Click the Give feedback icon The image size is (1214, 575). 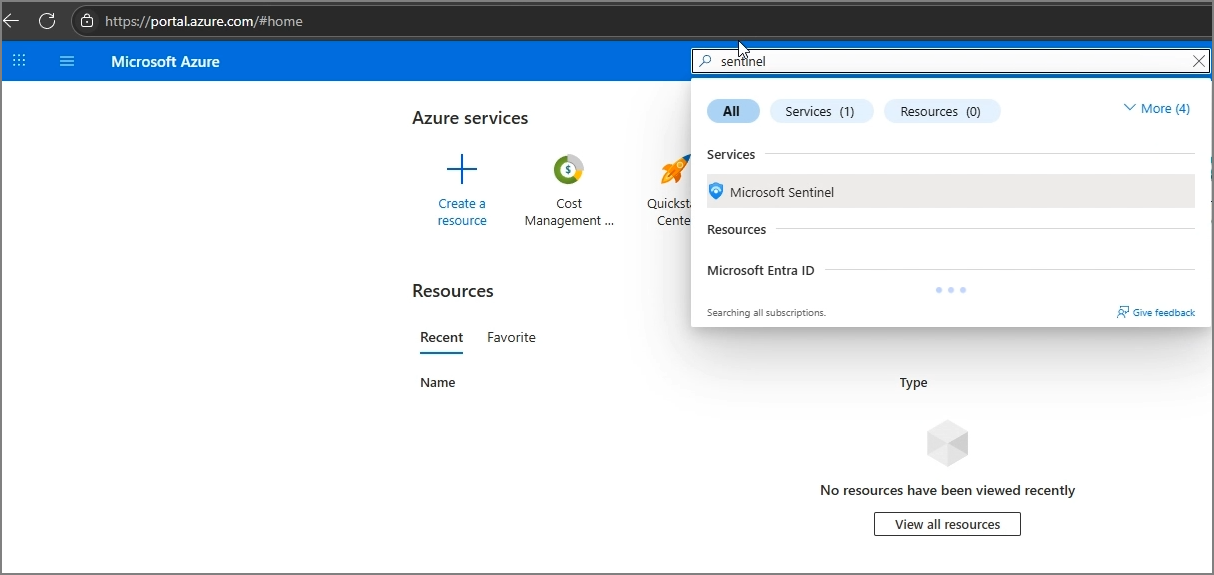[x=1123, y=312]
